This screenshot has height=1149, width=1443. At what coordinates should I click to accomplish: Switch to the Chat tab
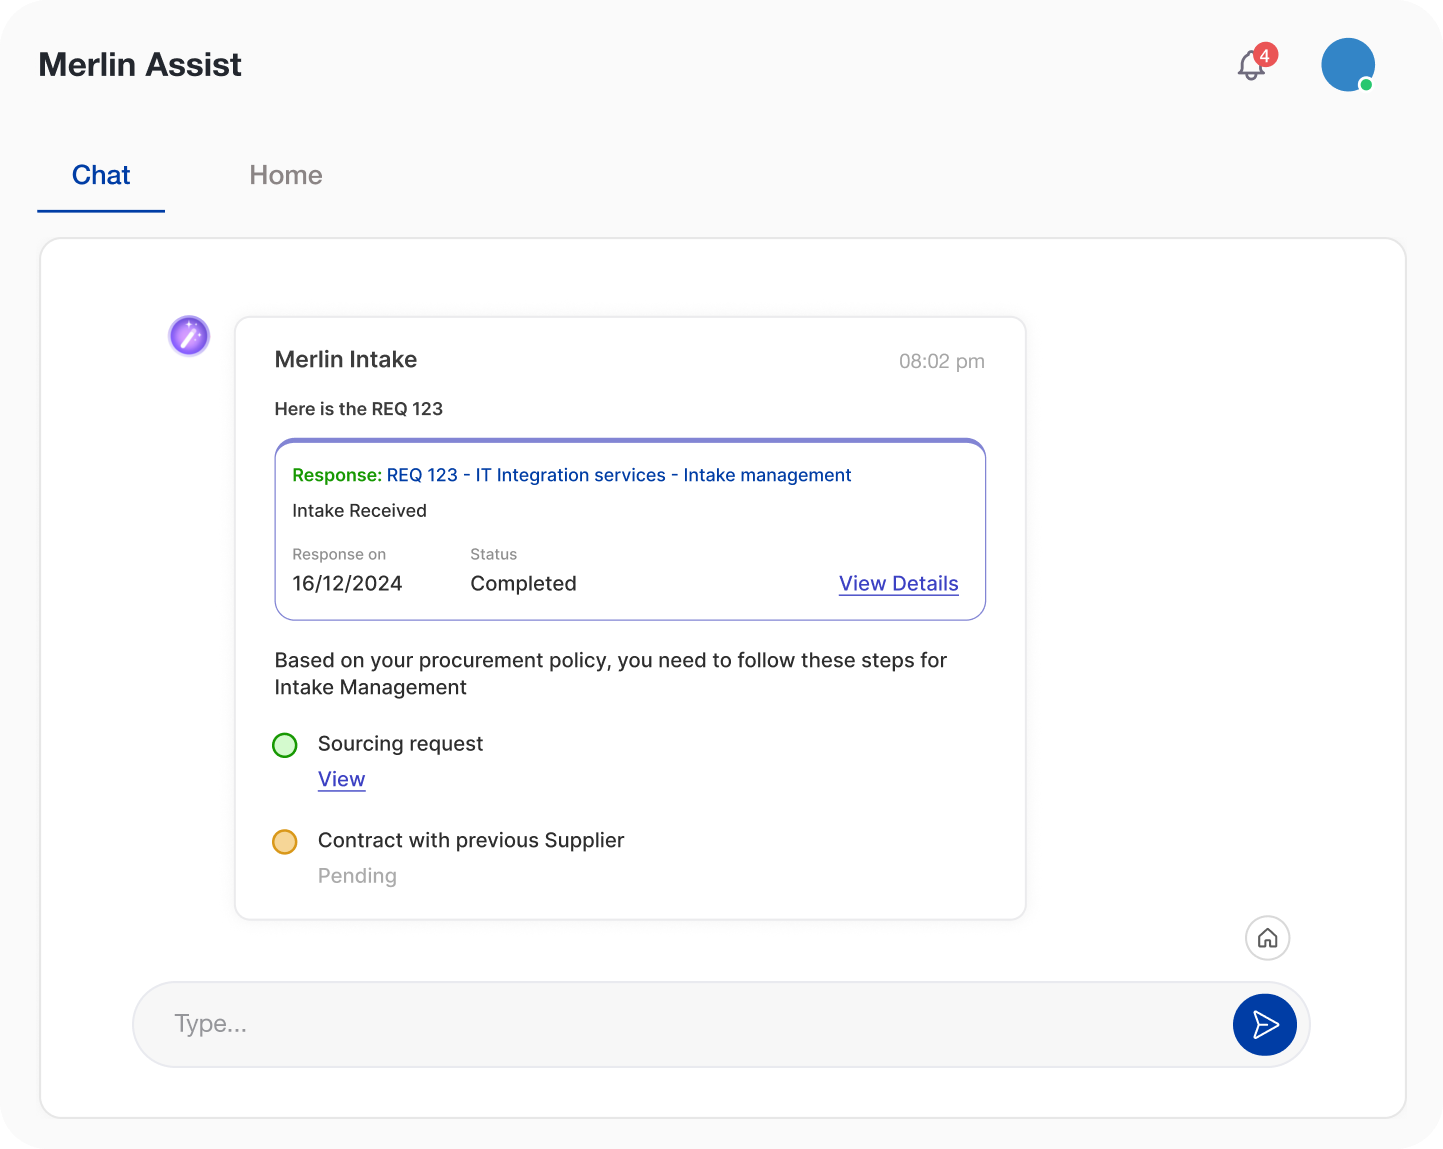[101, 176]
